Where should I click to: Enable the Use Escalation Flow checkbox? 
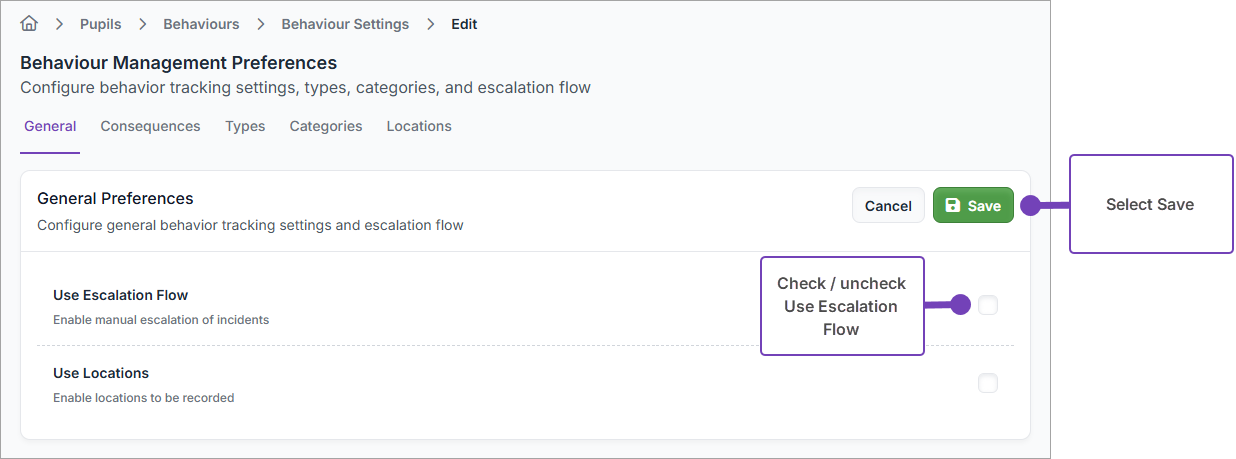(988, 305)
